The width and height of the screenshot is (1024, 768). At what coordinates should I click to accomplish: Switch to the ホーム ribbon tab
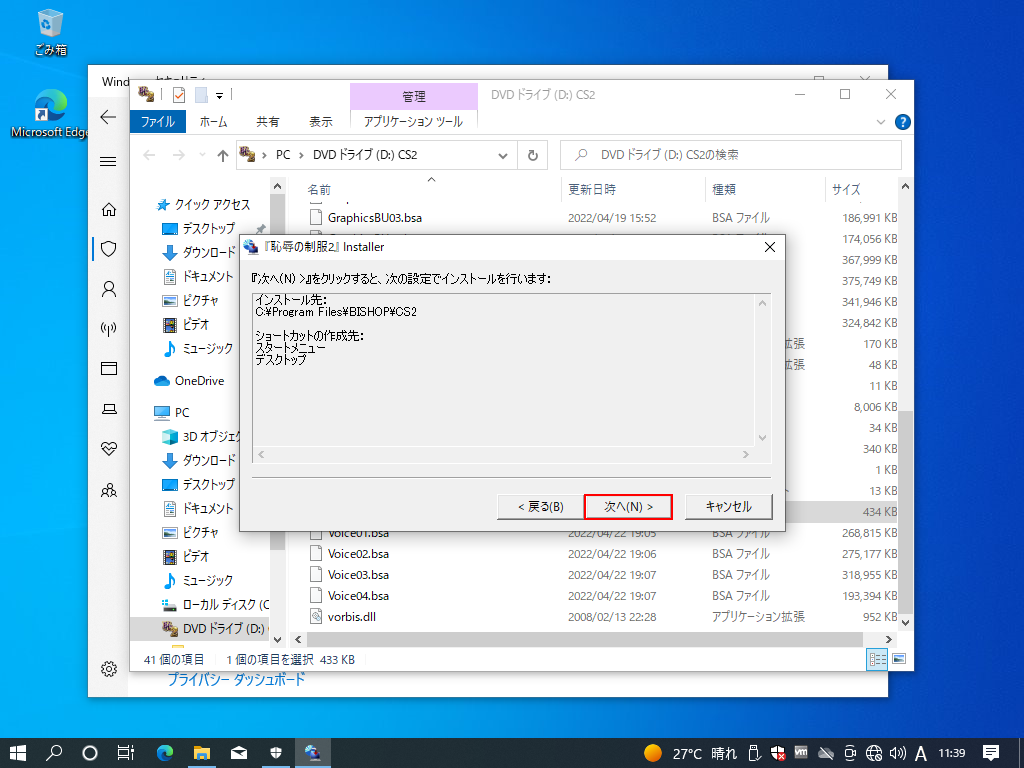pos(214,121)
